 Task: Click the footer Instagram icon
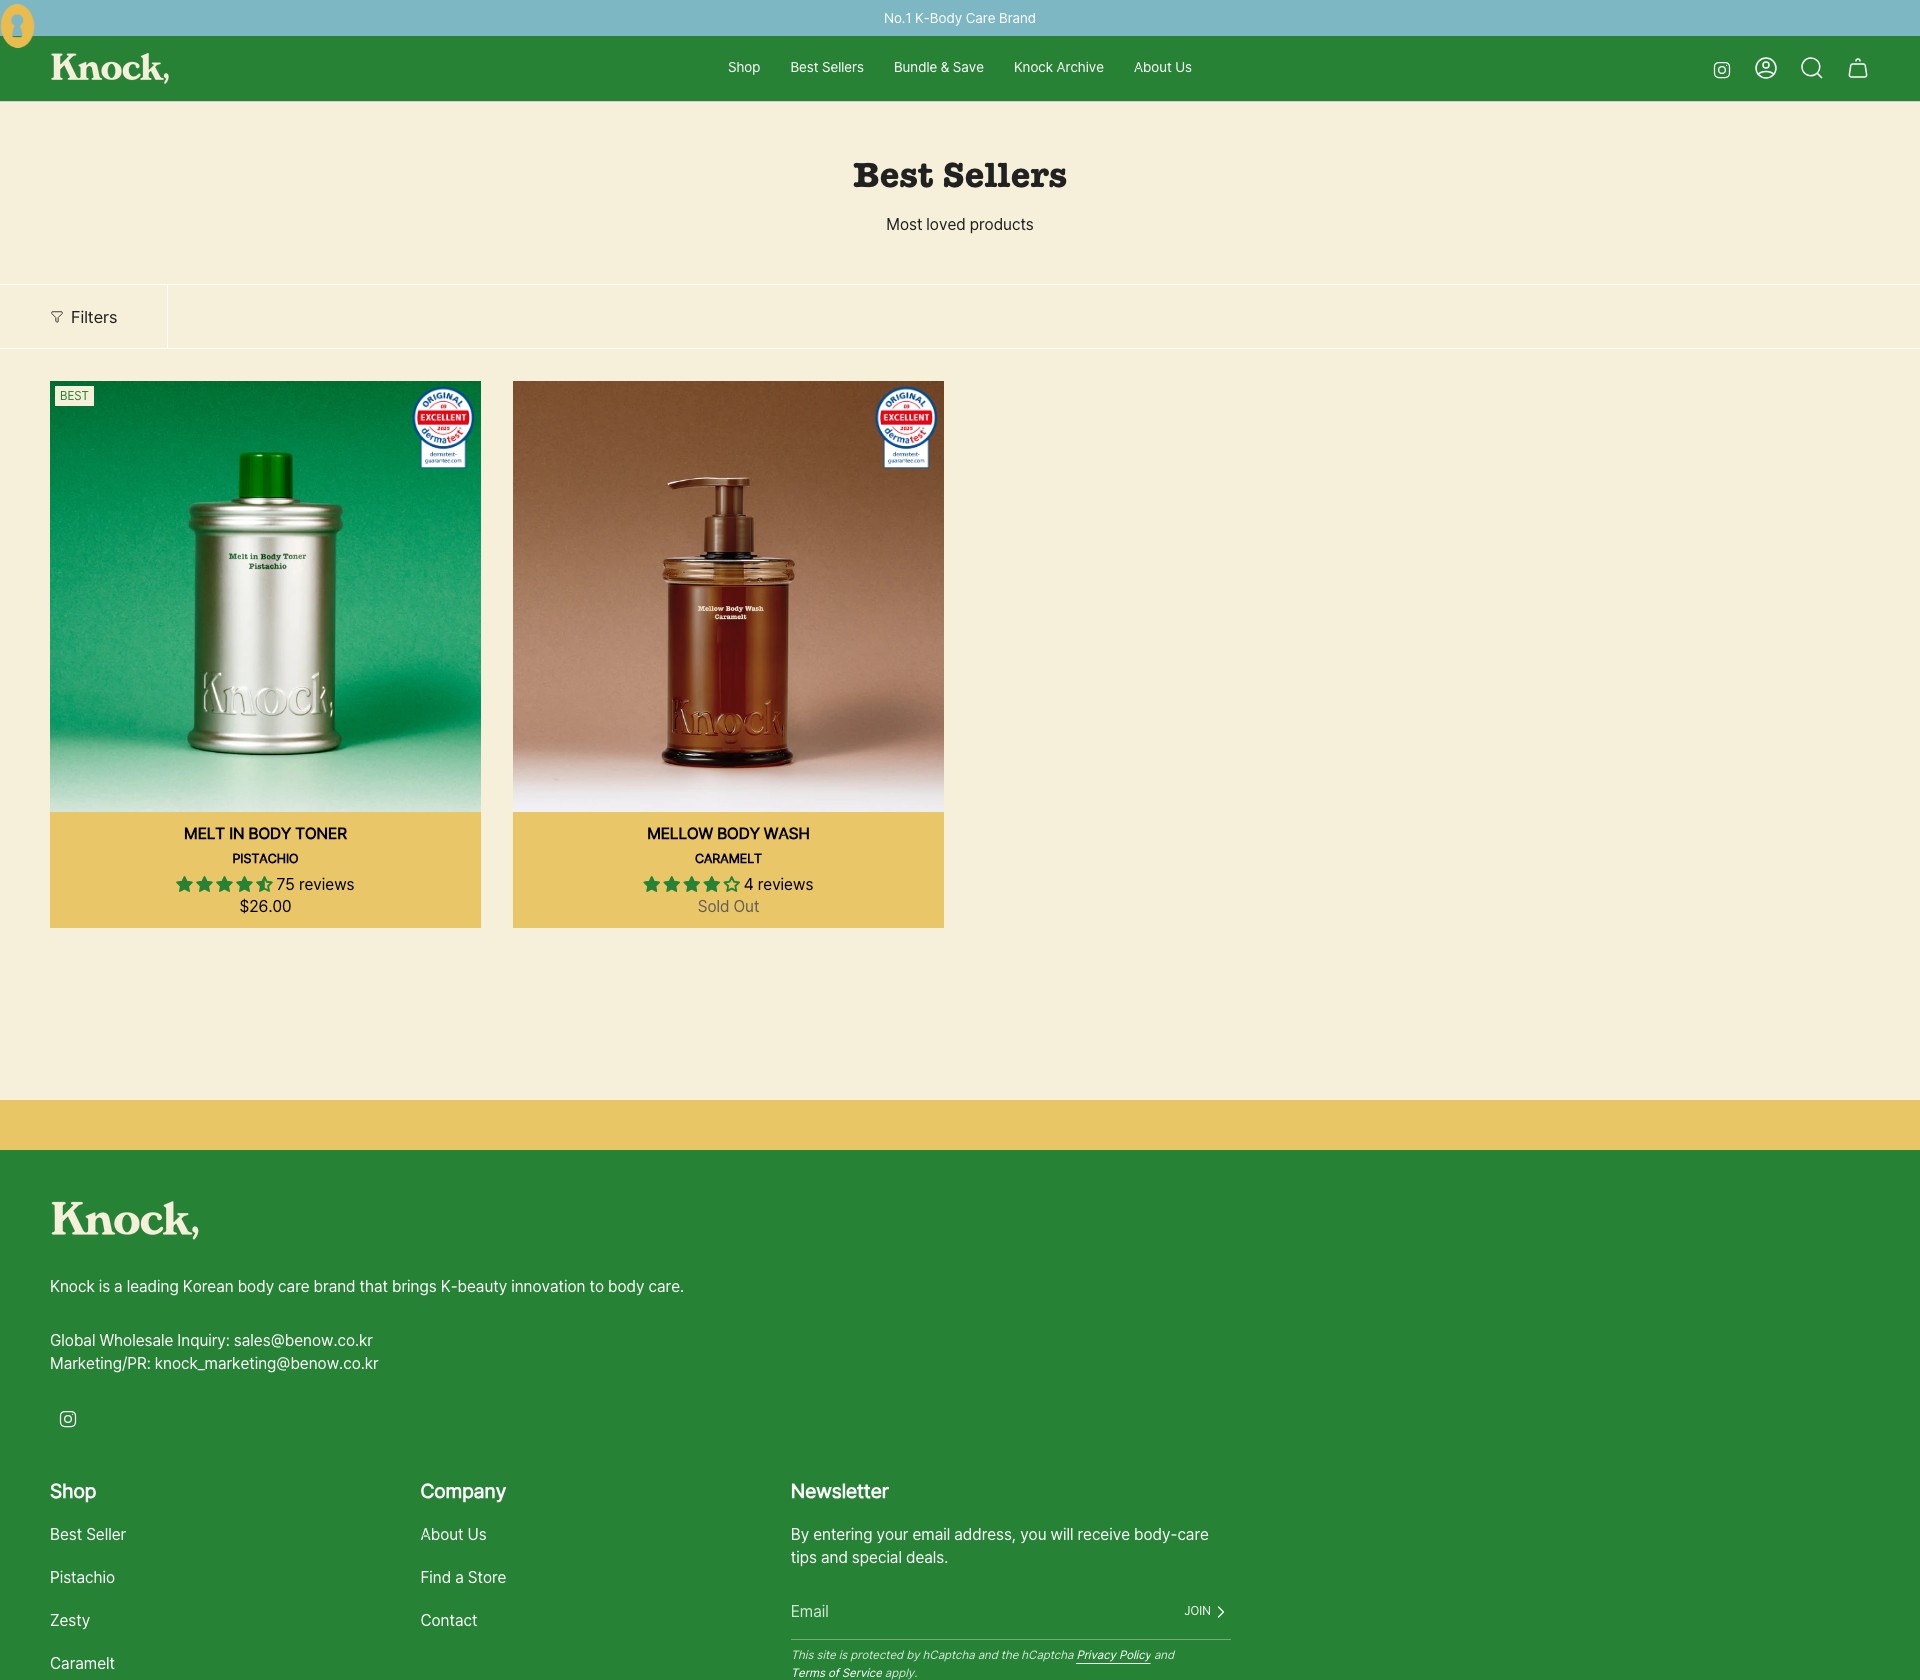coord(68,1419)
